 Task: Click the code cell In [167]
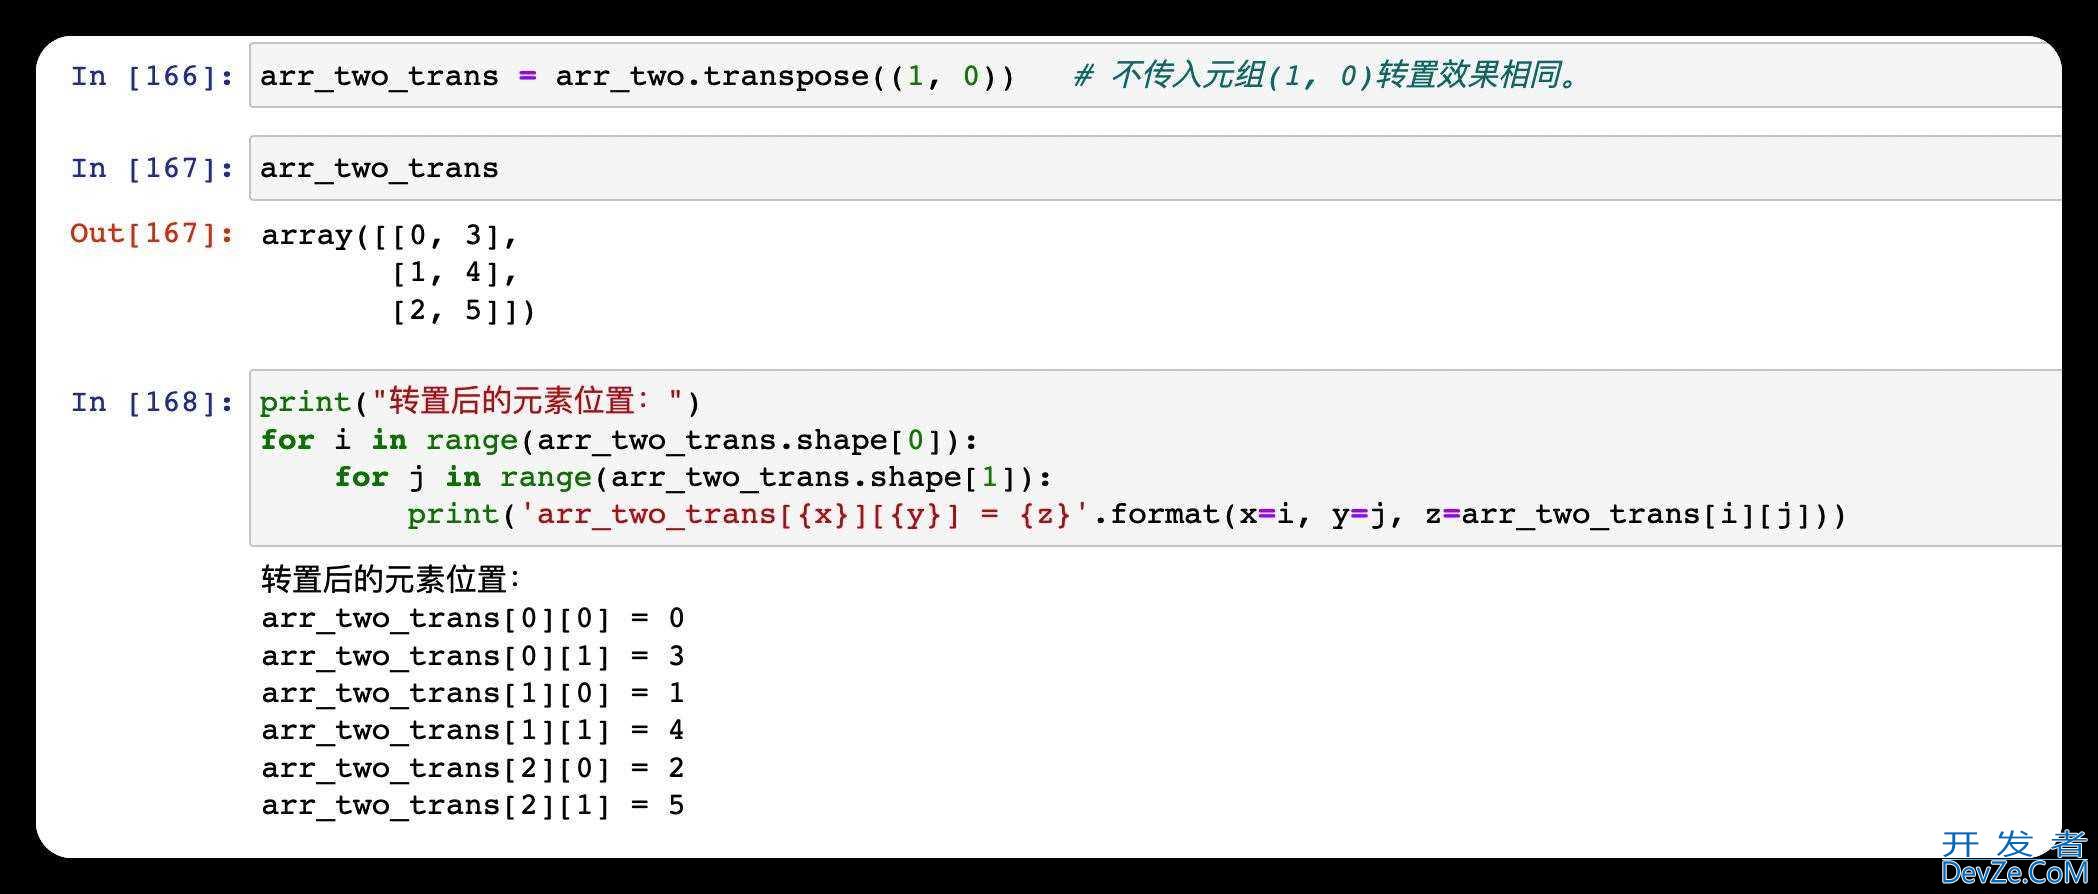(x=1155, y=168)
